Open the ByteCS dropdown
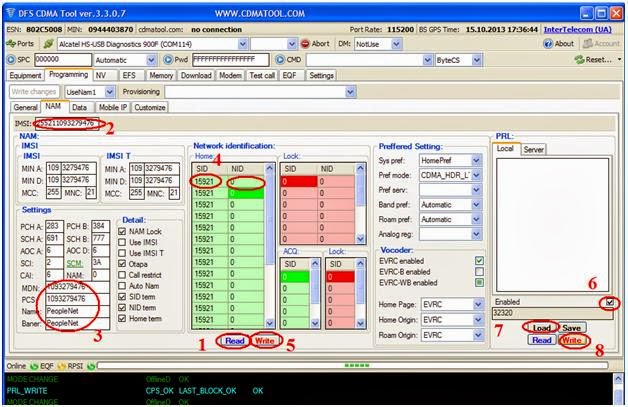This screenshot has width=628, height=407. pyautogui.click(x=476, y=60)
